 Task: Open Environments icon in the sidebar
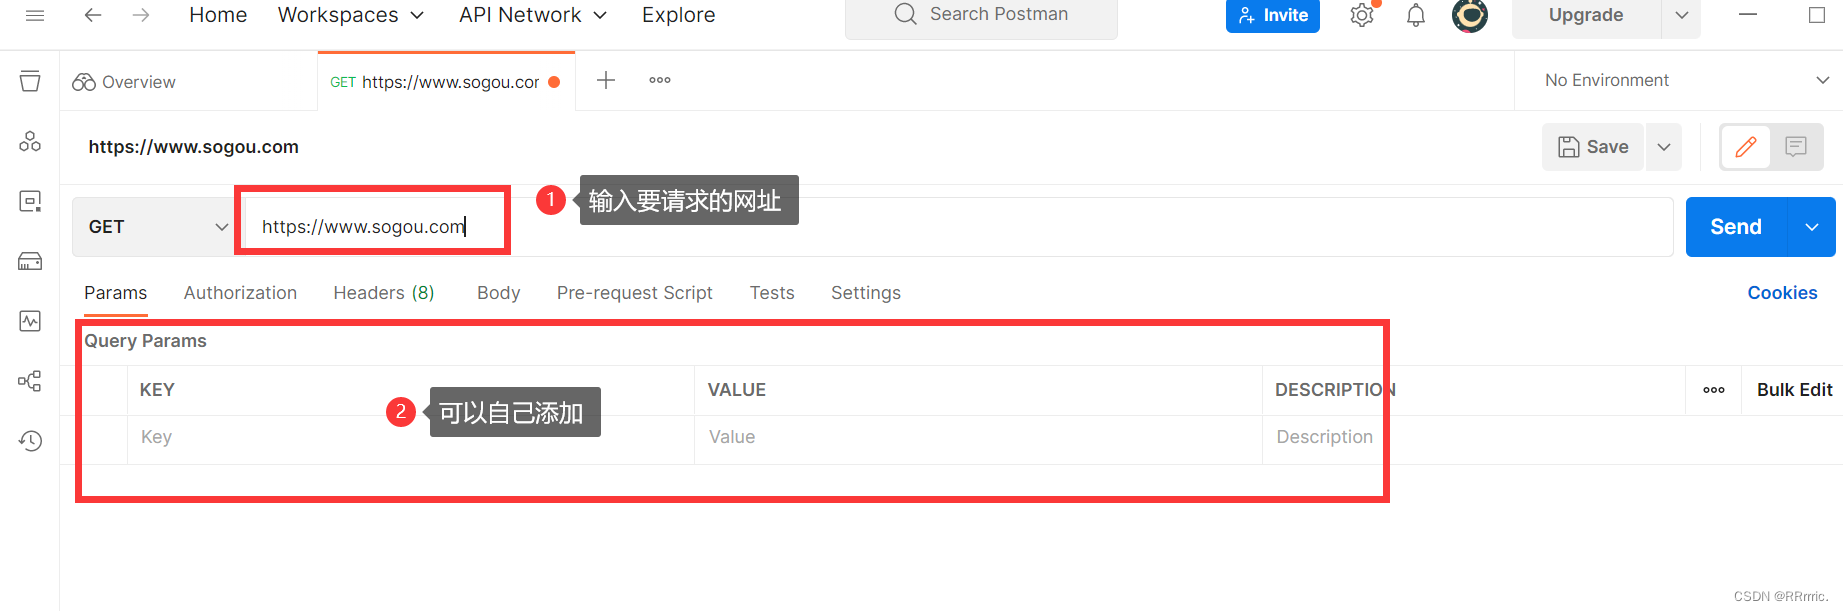[x=30, y=201]
